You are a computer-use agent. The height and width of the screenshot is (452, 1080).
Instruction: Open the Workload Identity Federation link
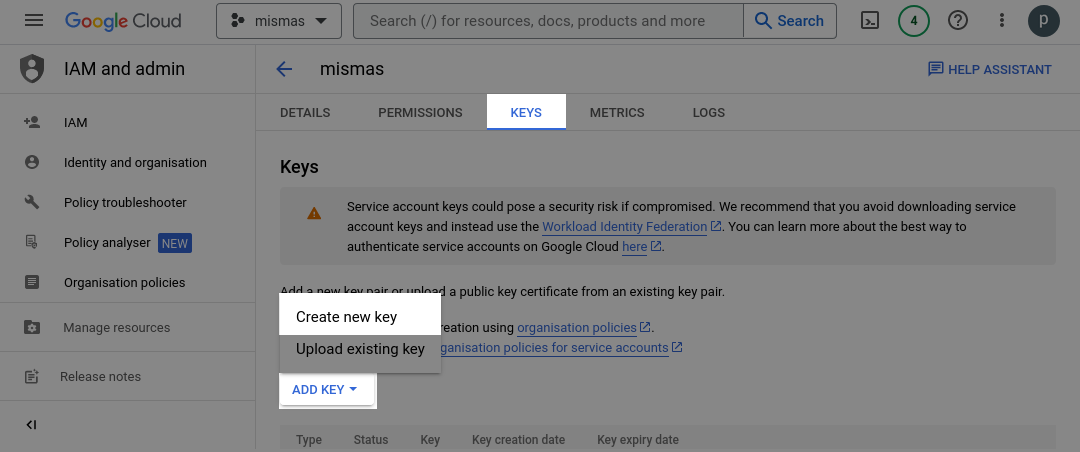[624, 227]
